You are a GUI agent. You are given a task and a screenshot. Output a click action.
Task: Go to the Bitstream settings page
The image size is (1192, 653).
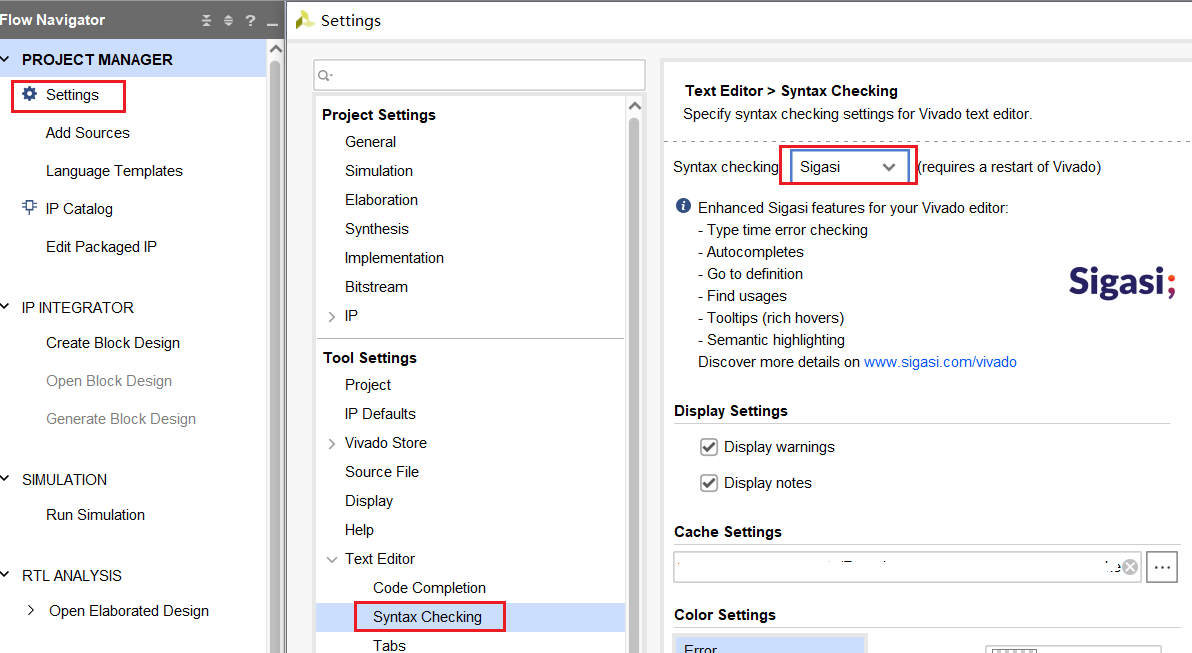click(376, 287)
